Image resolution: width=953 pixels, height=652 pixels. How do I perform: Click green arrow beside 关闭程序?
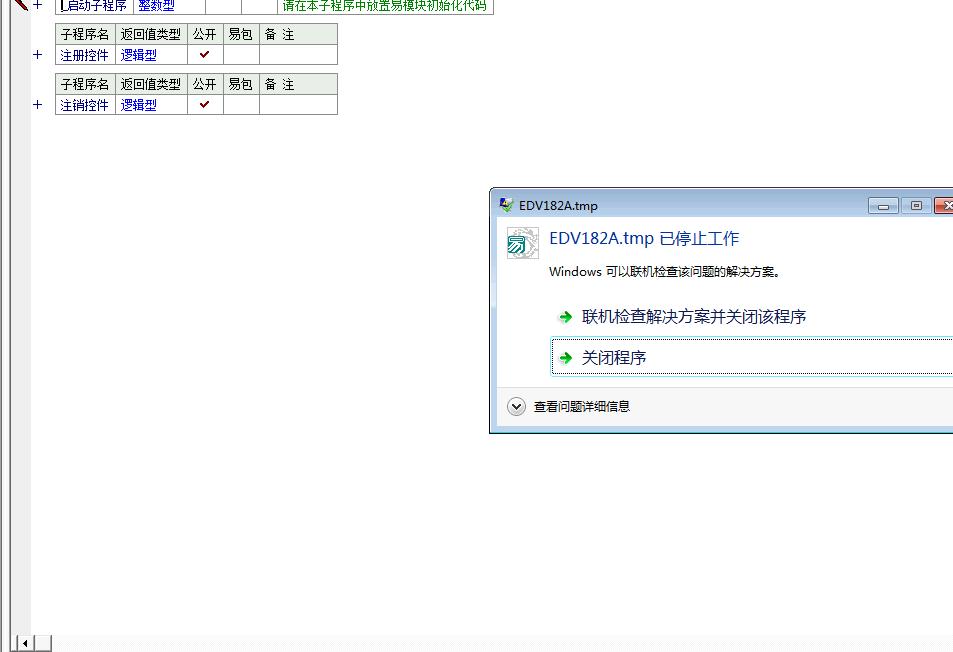tap(566, 358)
